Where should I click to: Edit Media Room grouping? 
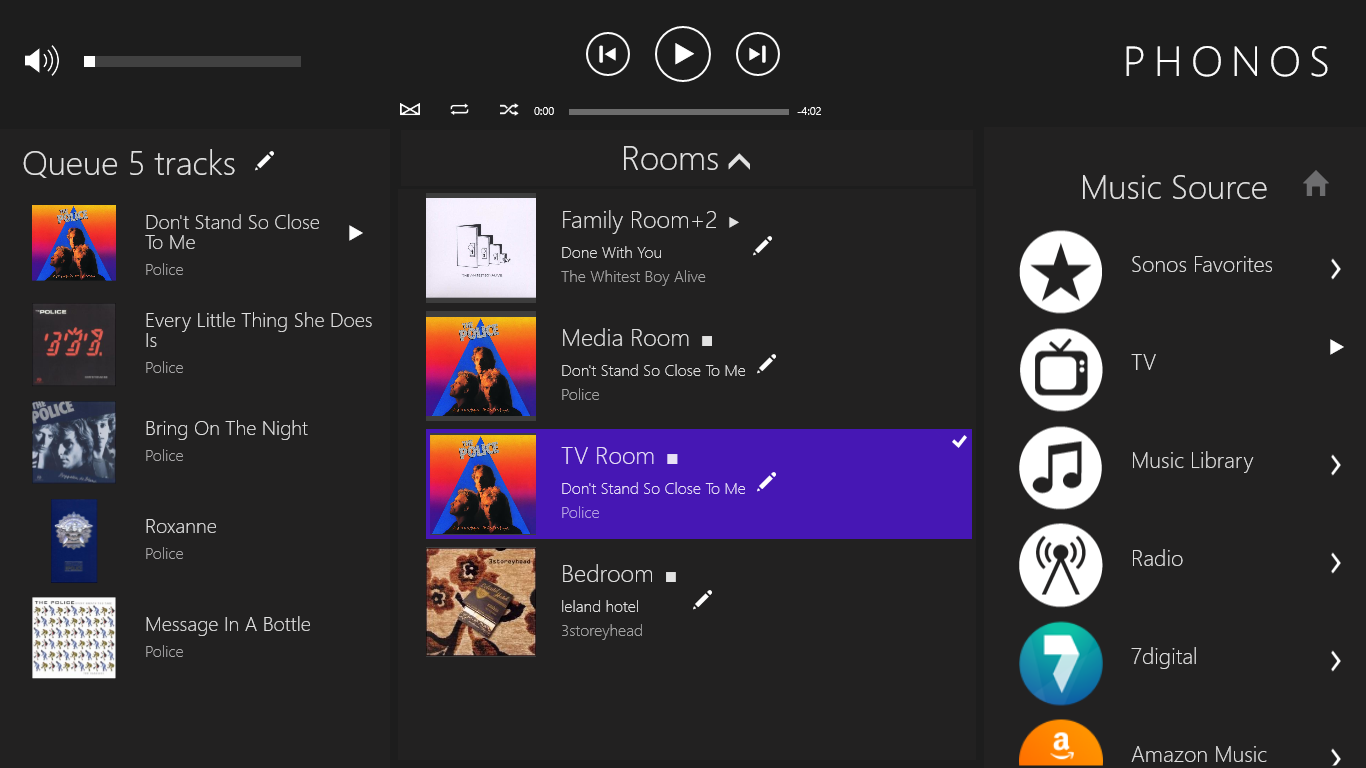766,364
